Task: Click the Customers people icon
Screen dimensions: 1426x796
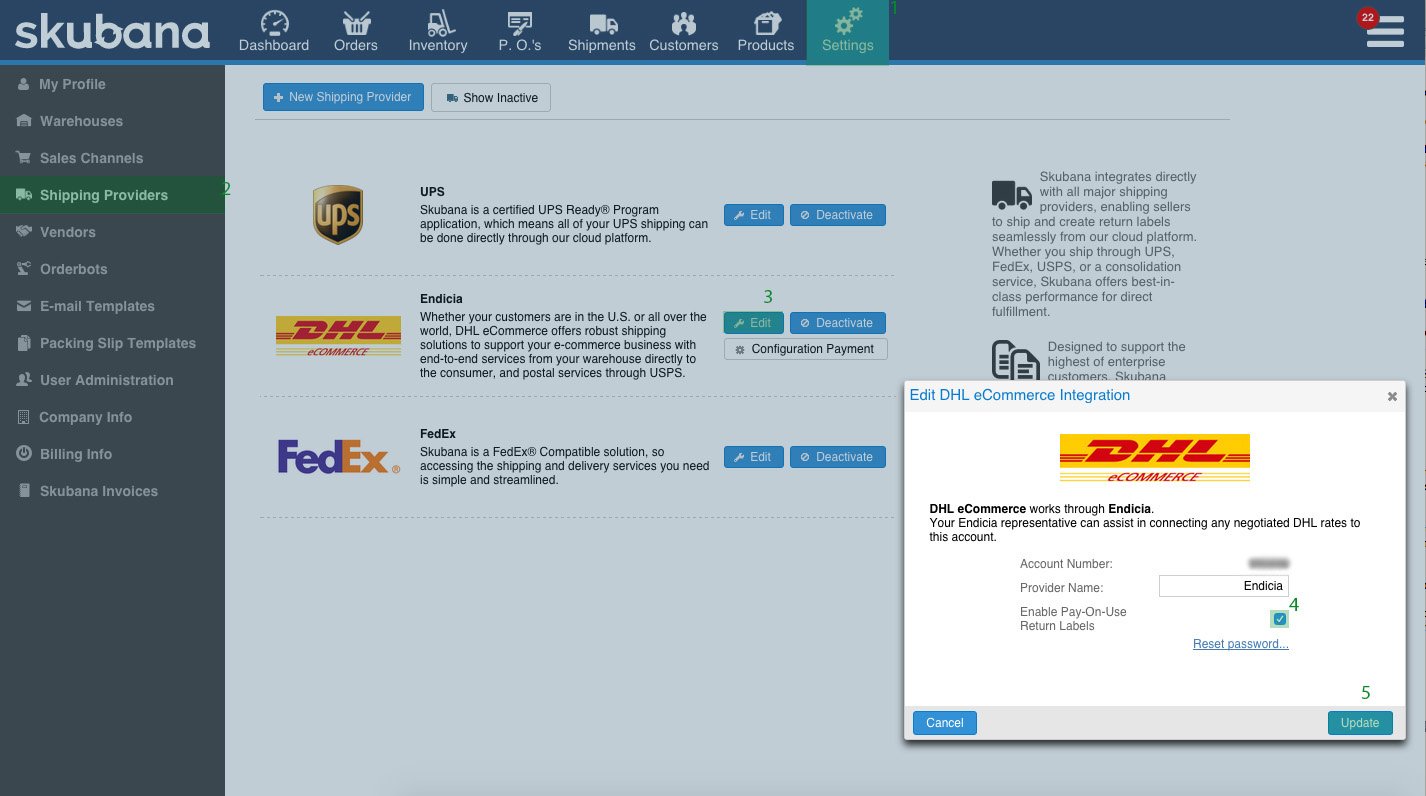Action: point(683,23)
